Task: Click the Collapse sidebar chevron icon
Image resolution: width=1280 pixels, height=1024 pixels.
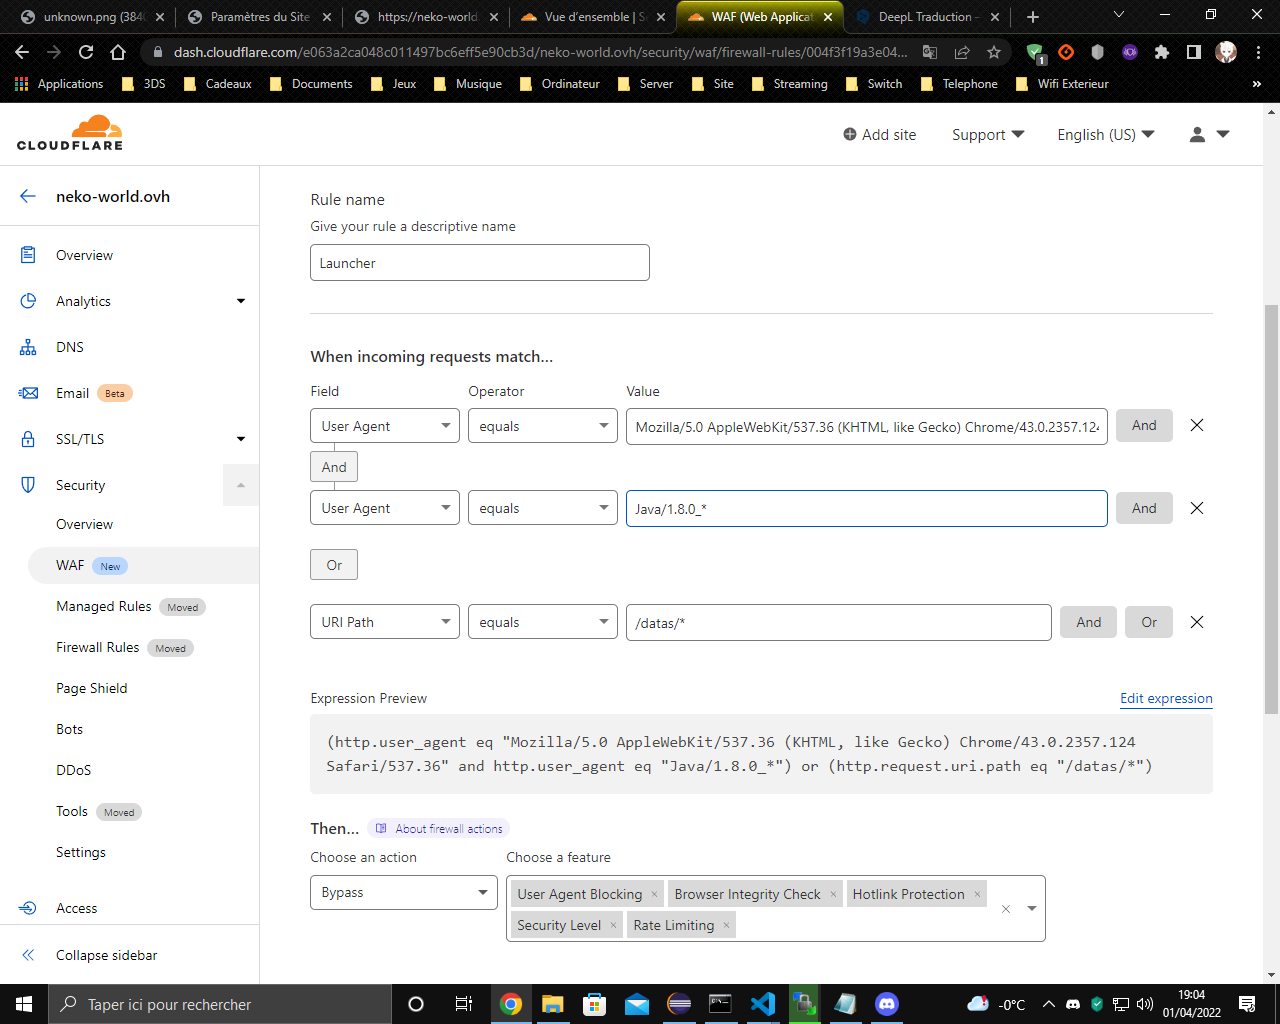Action: [x=28, y=955]
